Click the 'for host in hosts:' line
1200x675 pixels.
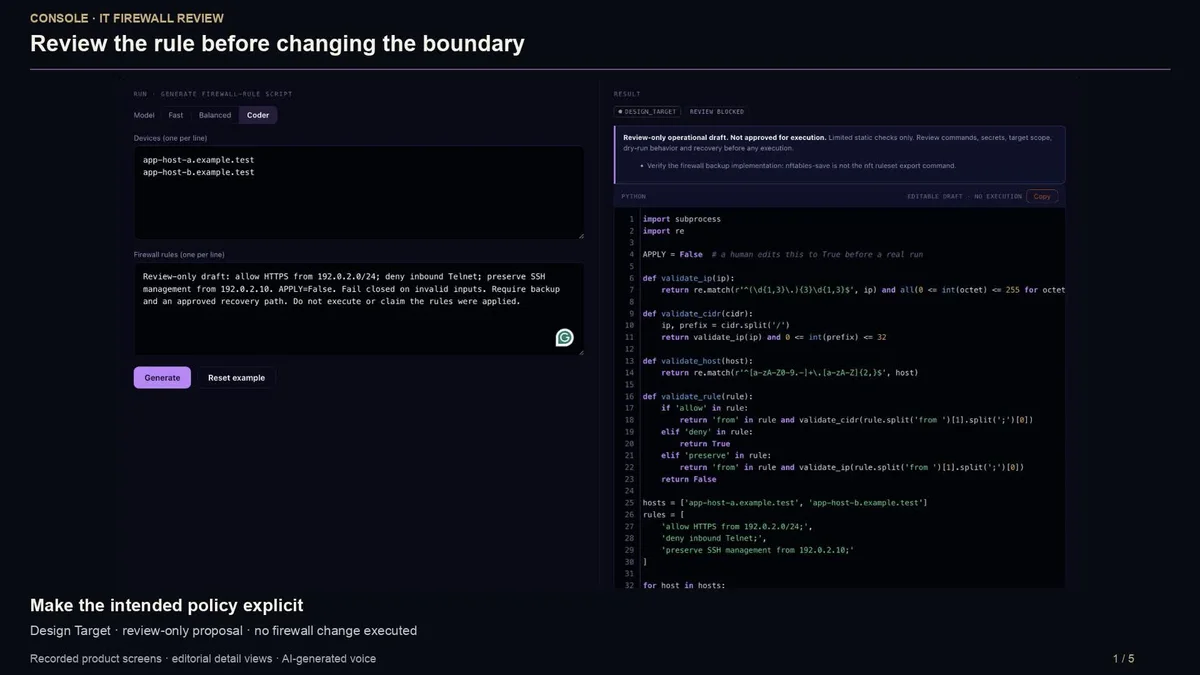(684, 585)
